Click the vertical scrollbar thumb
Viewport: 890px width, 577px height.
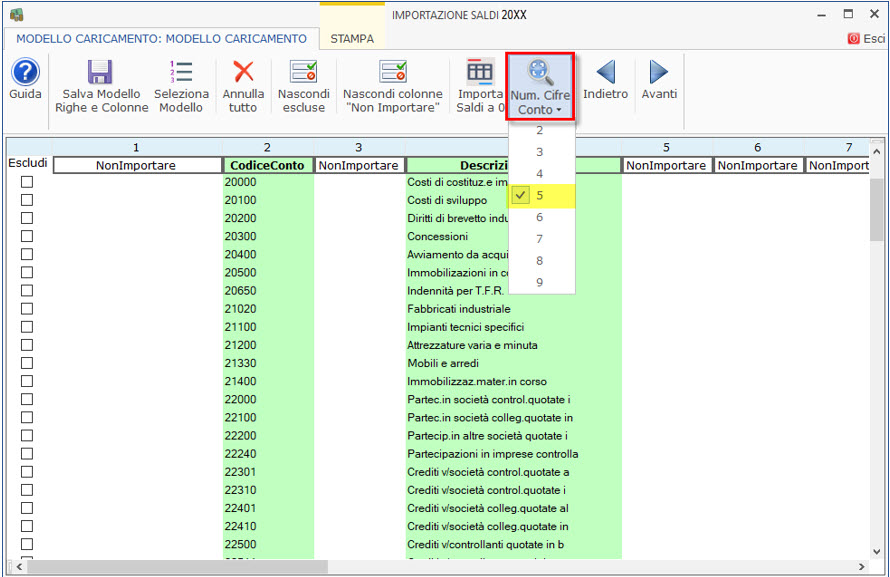click(877, 210)
